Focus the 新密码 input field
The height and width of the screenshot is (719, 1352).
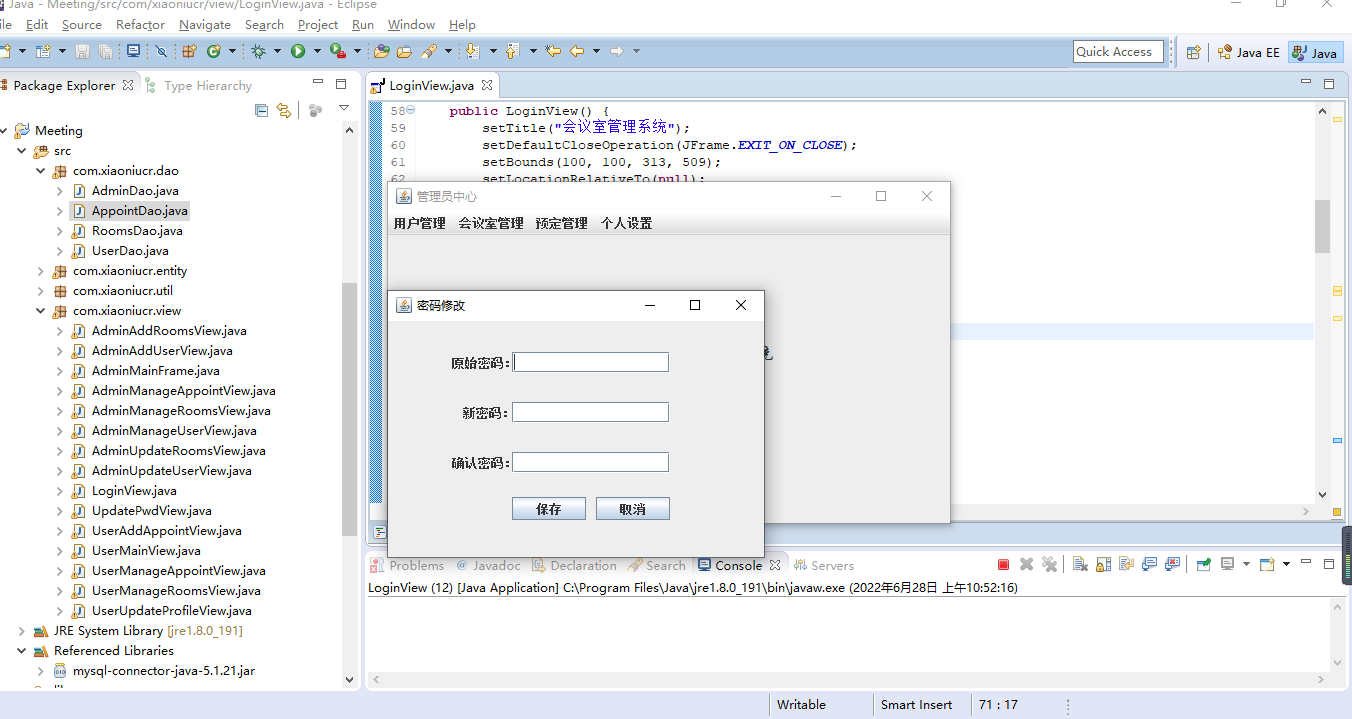(590, 412)
